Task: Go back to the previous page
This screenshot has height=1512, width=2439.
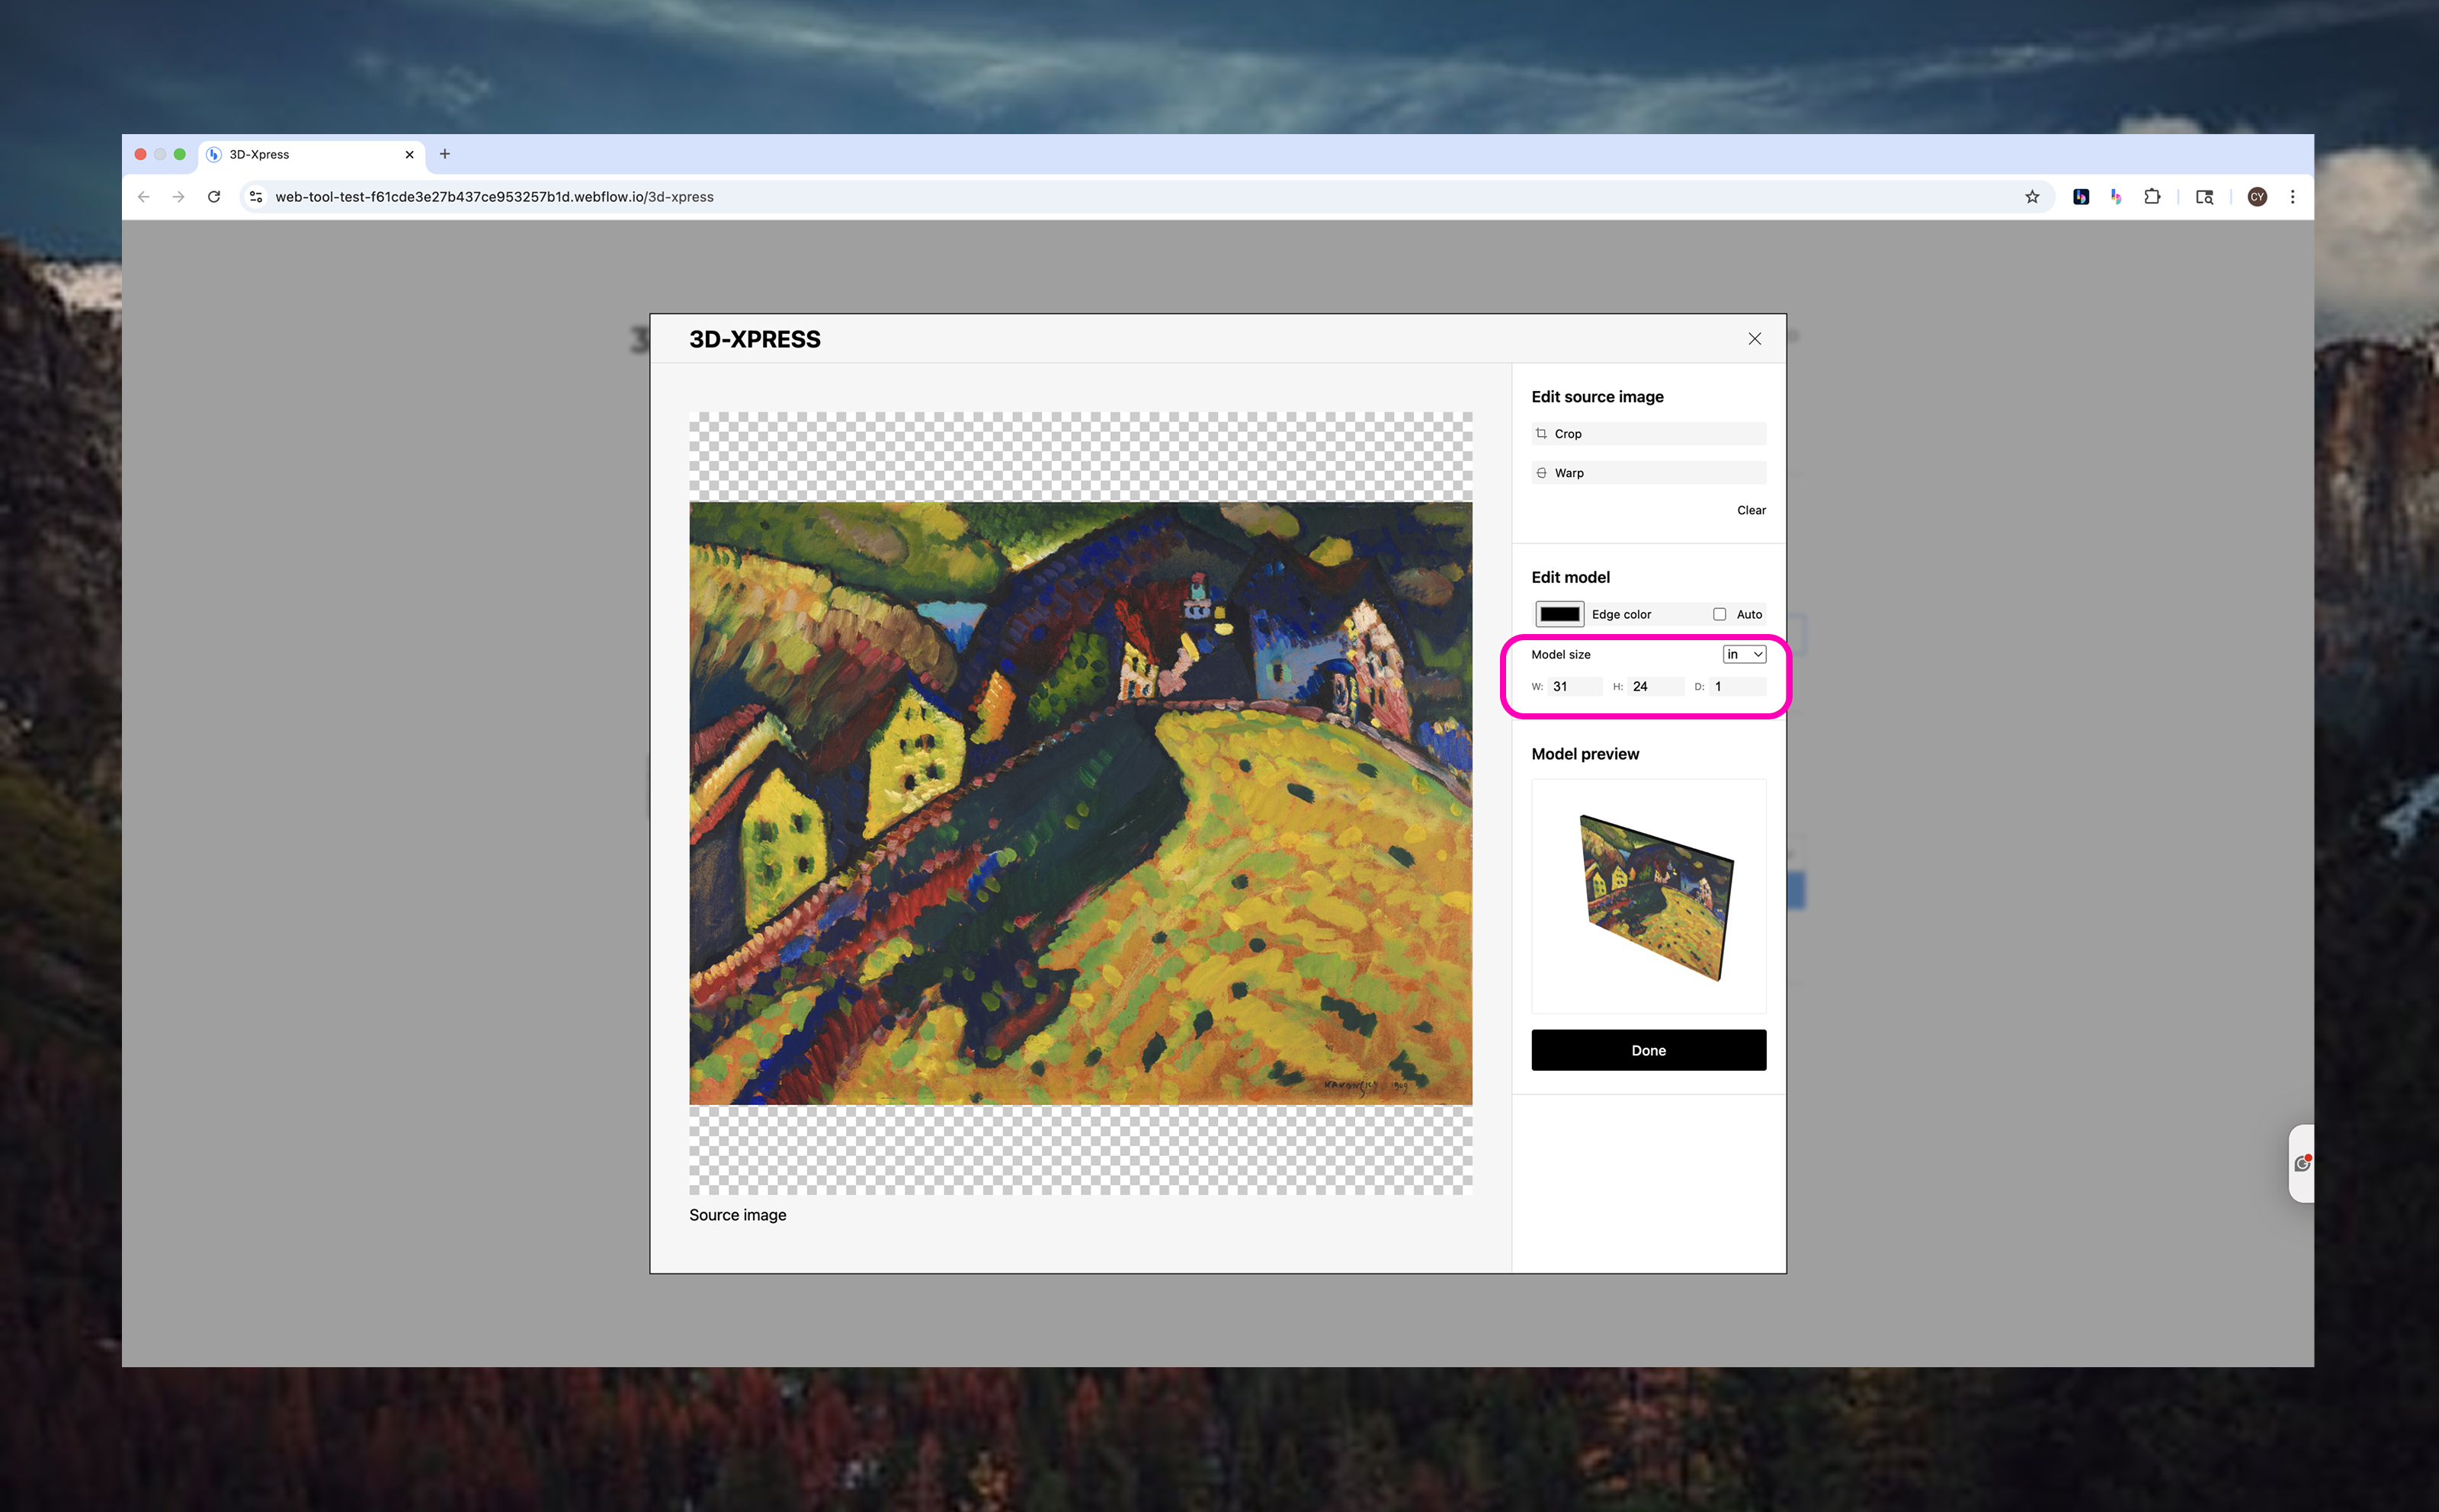Action: tap(144, 197)
